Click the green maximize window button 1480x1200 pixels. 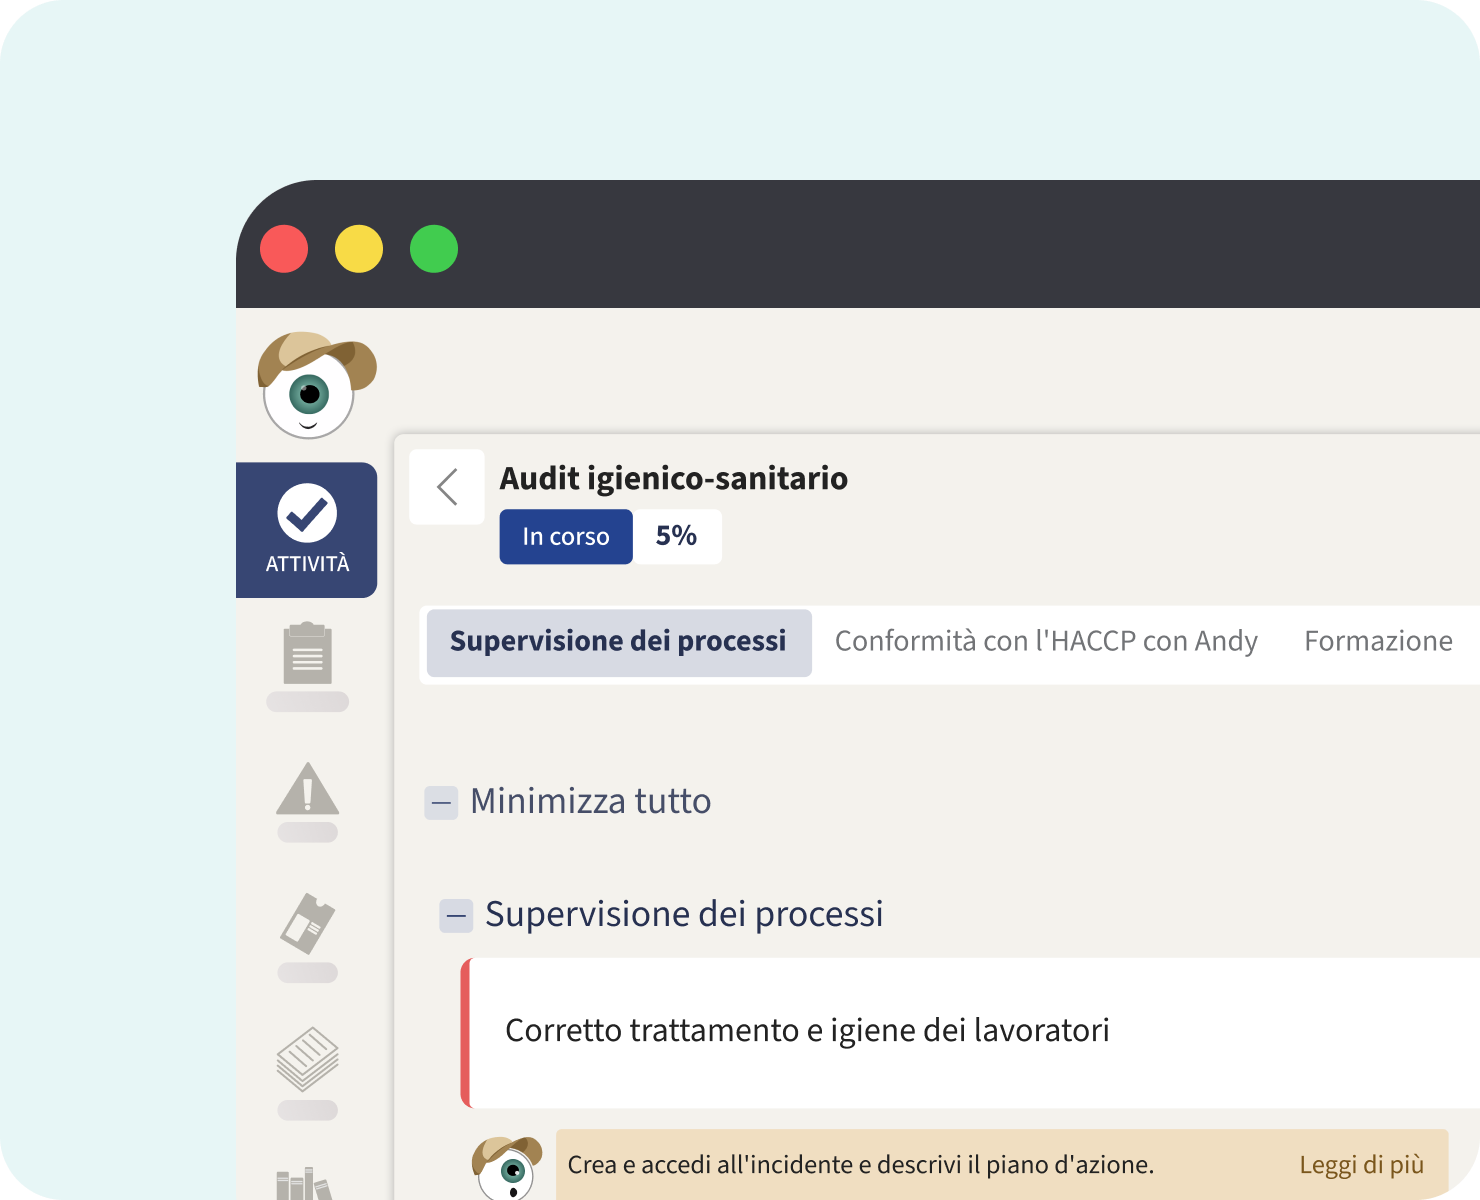pyautogui.click(x=434, y=249)
